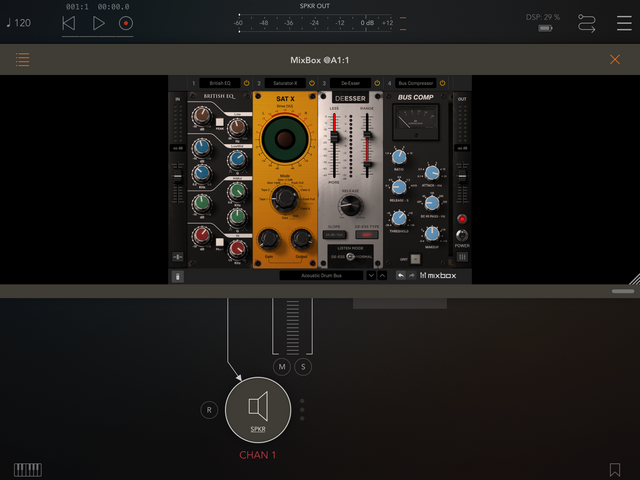Image resolution: width=640 pixels, height=480 pixels.
Task: Toggle power for the Saturator X slot
Action: 312,83
